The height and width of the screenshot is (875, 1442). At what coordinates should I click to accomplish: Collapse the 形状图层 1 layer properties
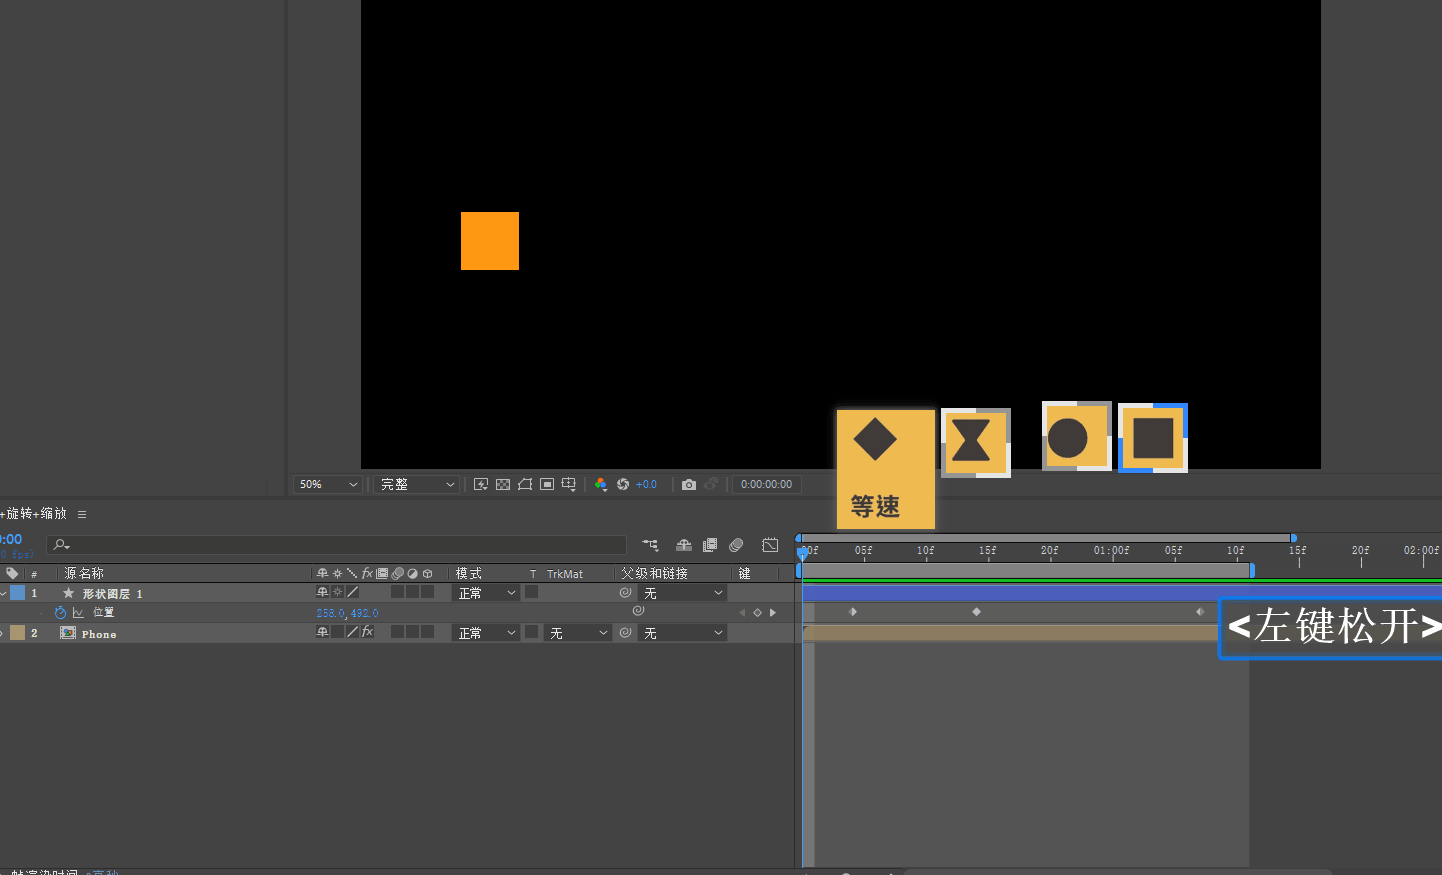click(x=3, y=593)
